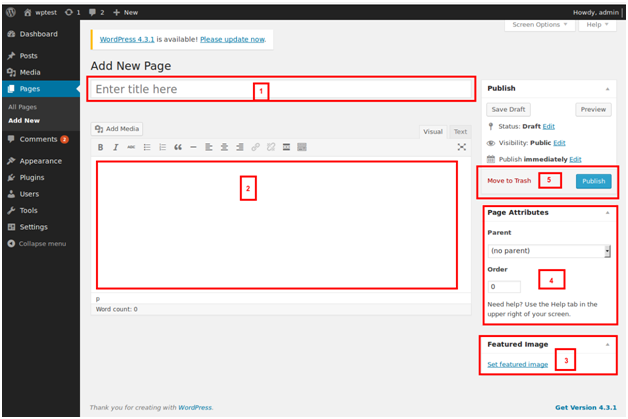The width and height of the screenshot is (628, 419).
Task: Click the Preview button
Action: (593, 109)
